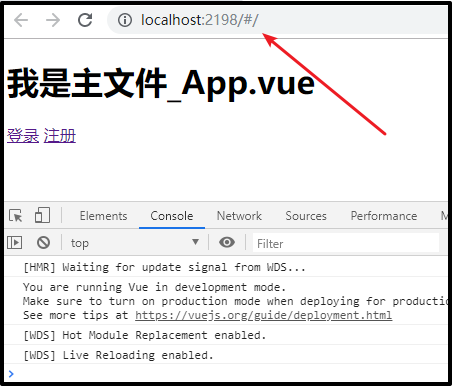Open the site info circle icon
The image size is (452, 390).
[125, 20]
